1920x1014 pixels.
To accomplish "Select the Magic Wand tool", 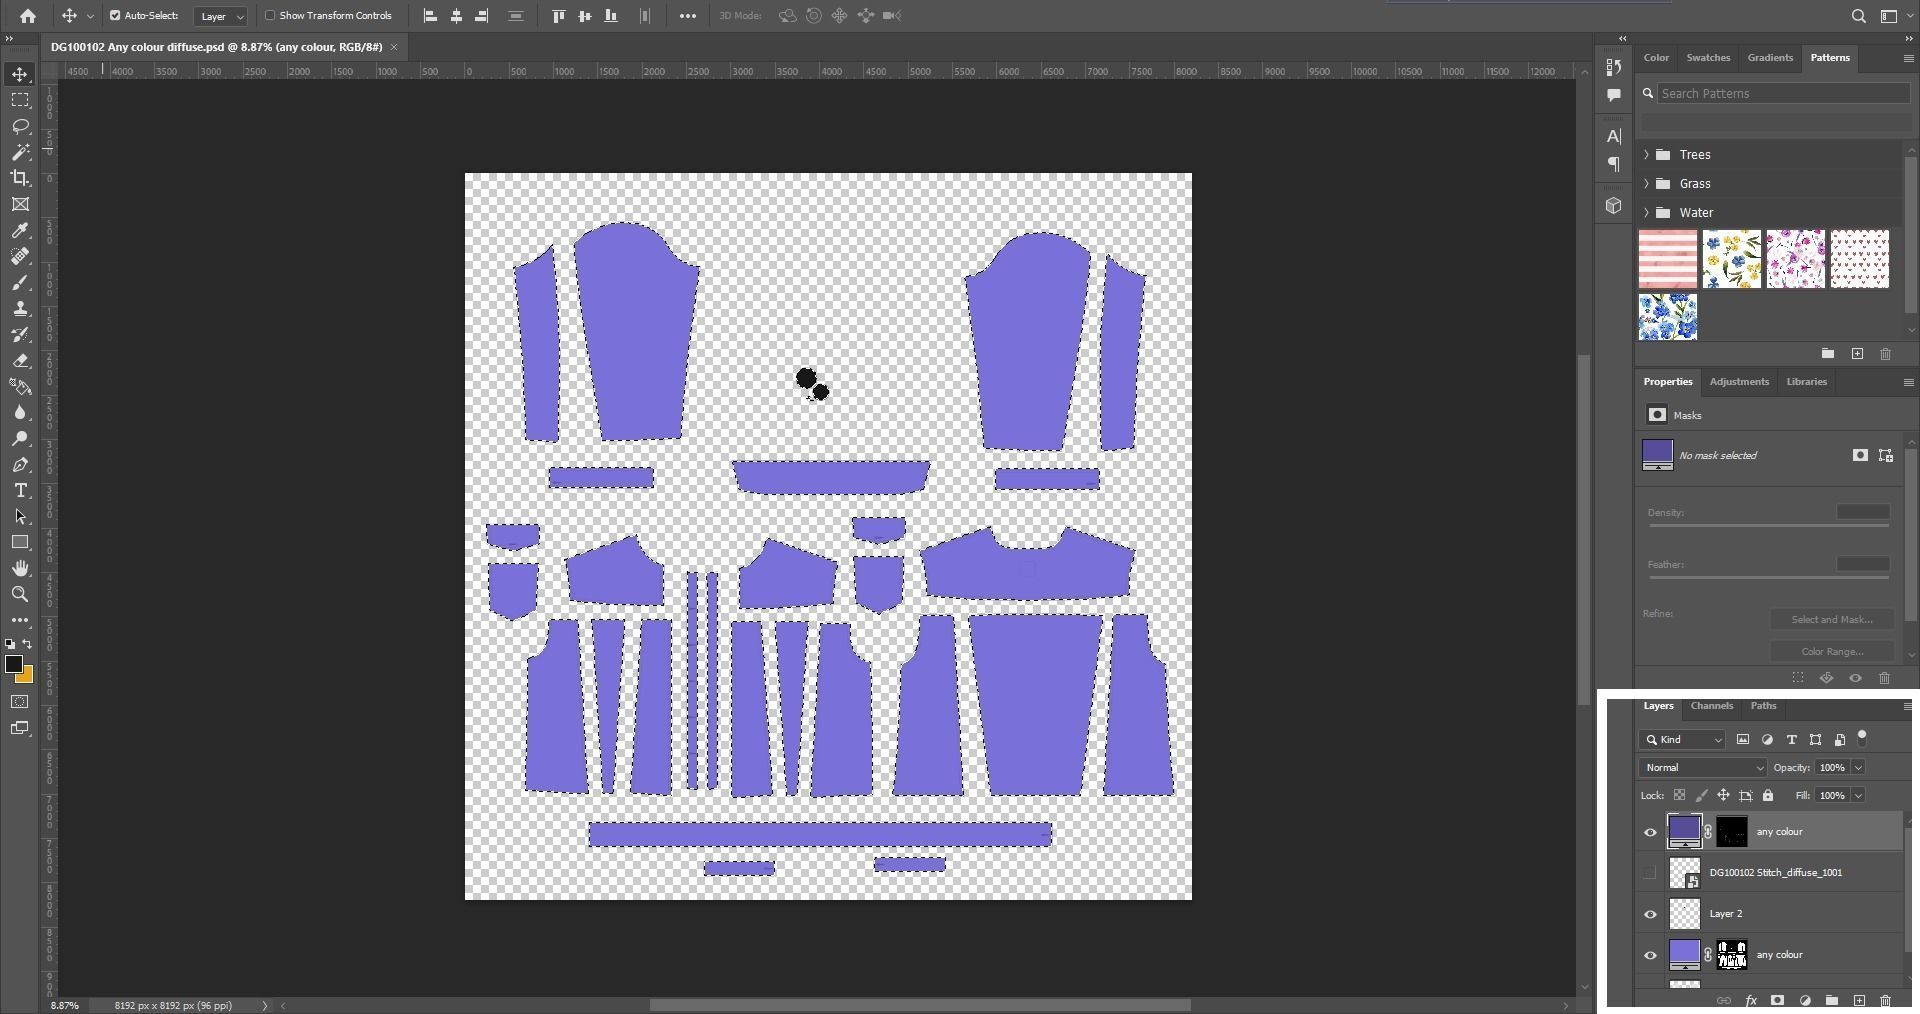I will click(x=20, y=152).
